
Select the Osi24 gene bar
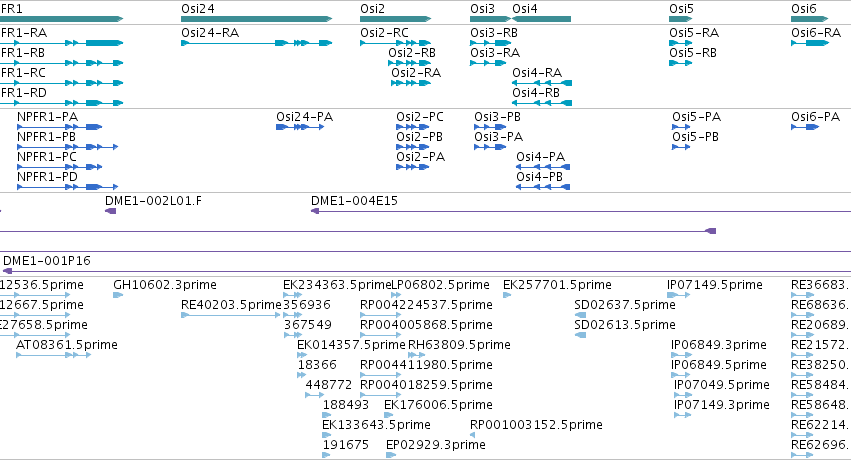coord(256,19)
